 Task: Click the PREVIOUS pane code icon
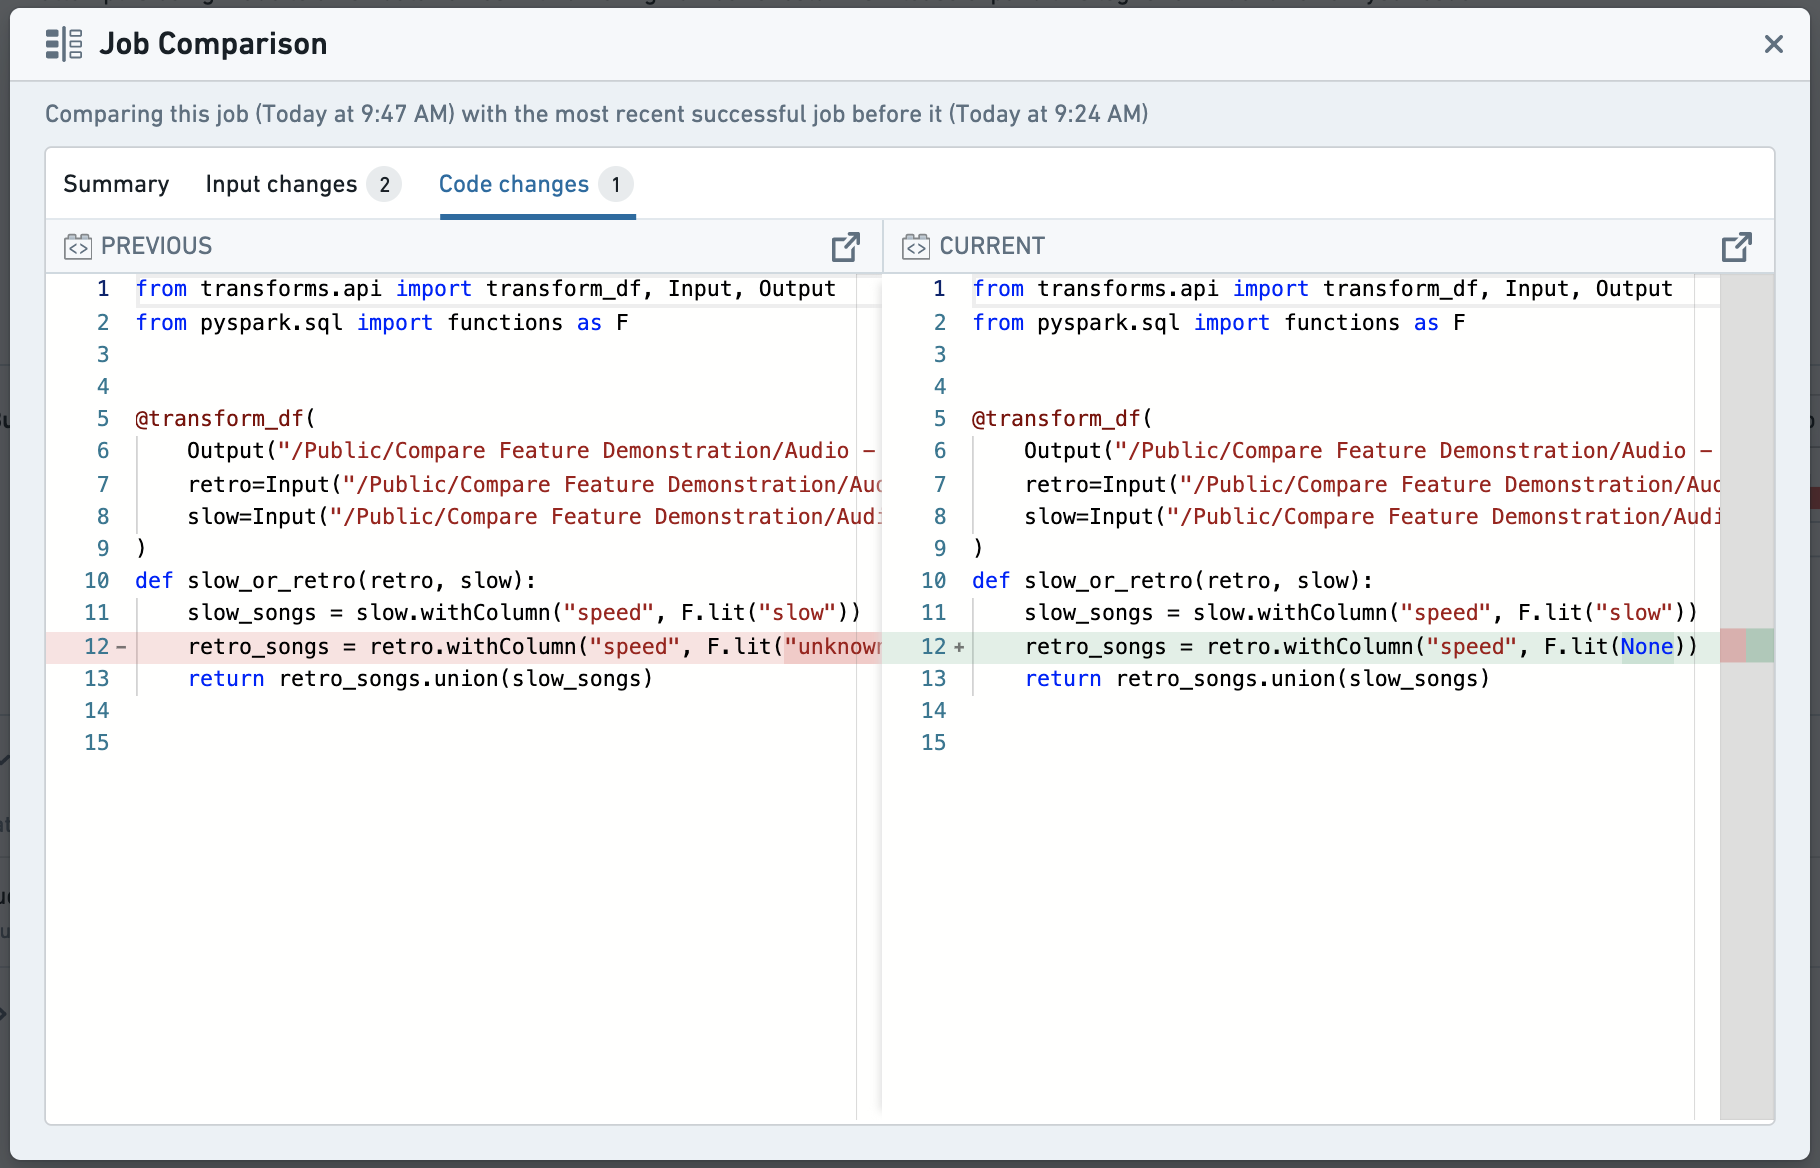click(78, 246)
